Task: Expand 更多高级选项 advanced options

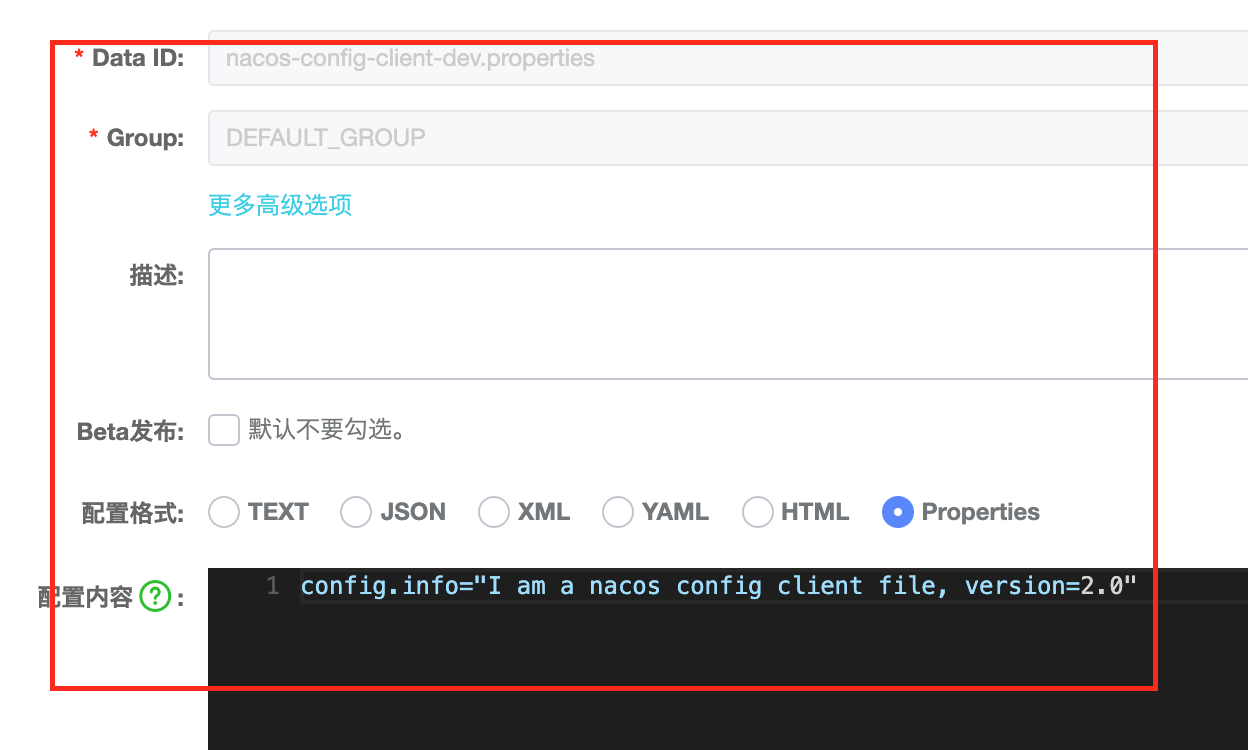Action: [x=280, y=205]
